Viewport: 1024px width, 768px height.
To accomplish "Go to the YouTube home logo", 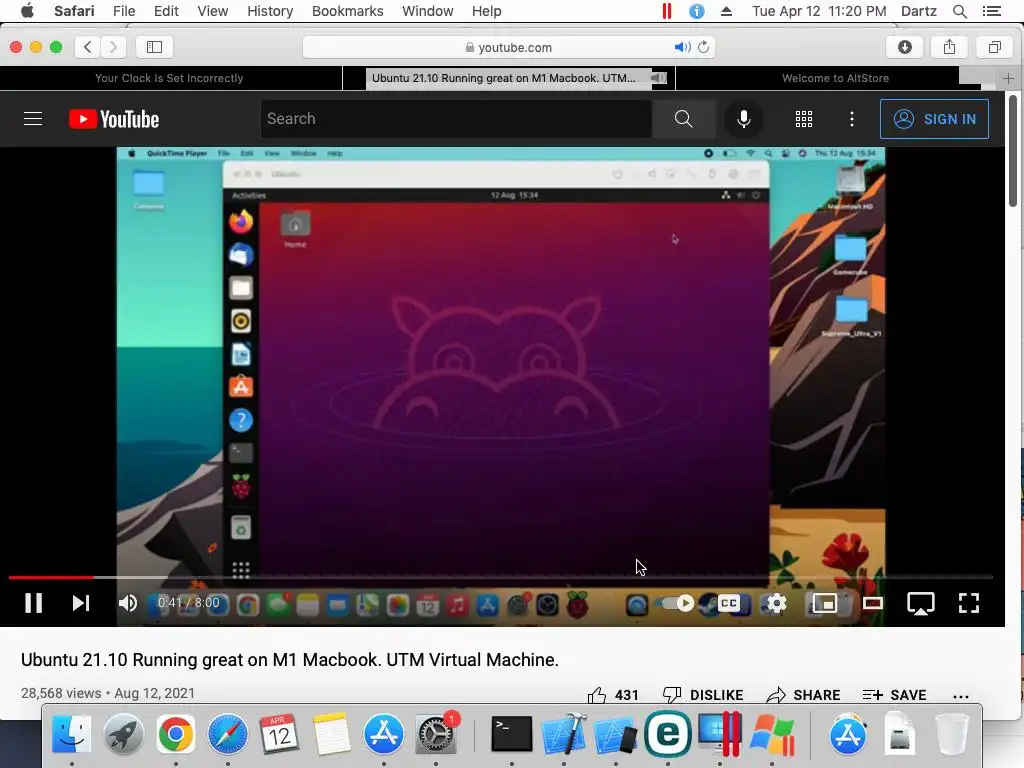I will [114, 119].
